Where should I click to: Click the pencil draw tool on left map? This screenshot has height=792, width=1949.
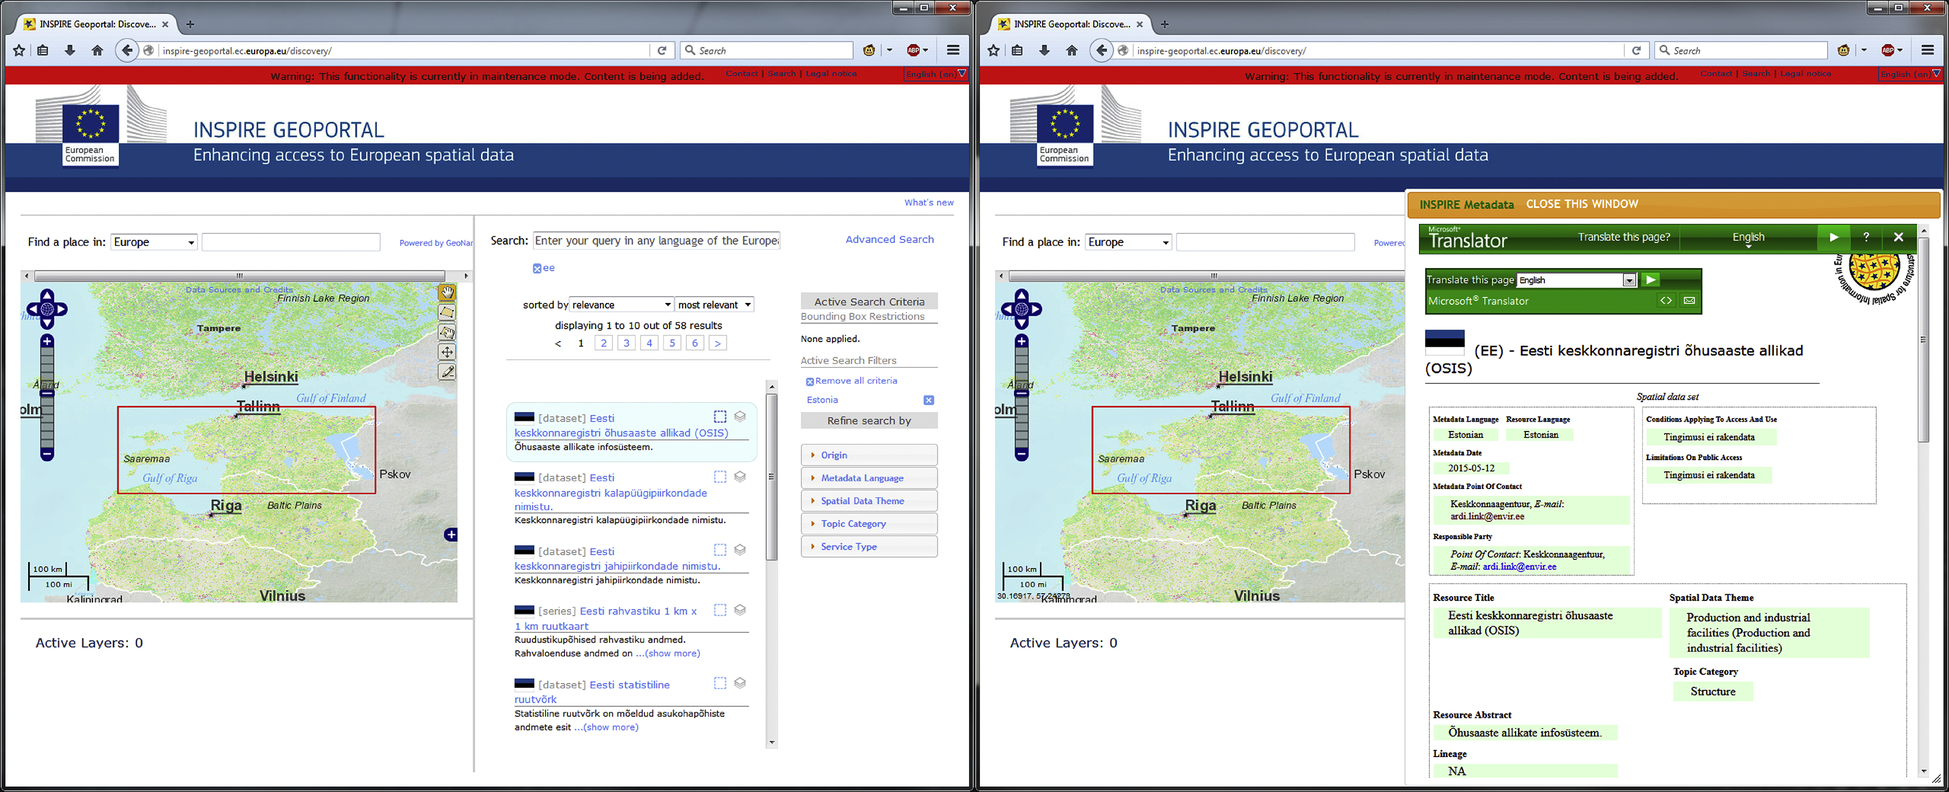(447, 372)
